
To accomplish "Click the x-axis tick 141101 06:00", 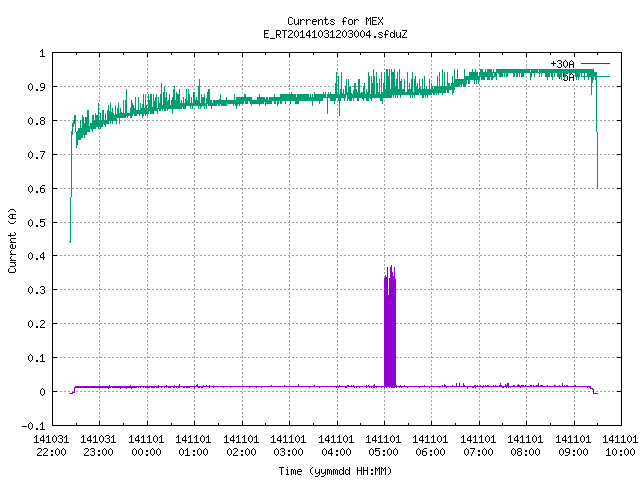I will [430, 446].
